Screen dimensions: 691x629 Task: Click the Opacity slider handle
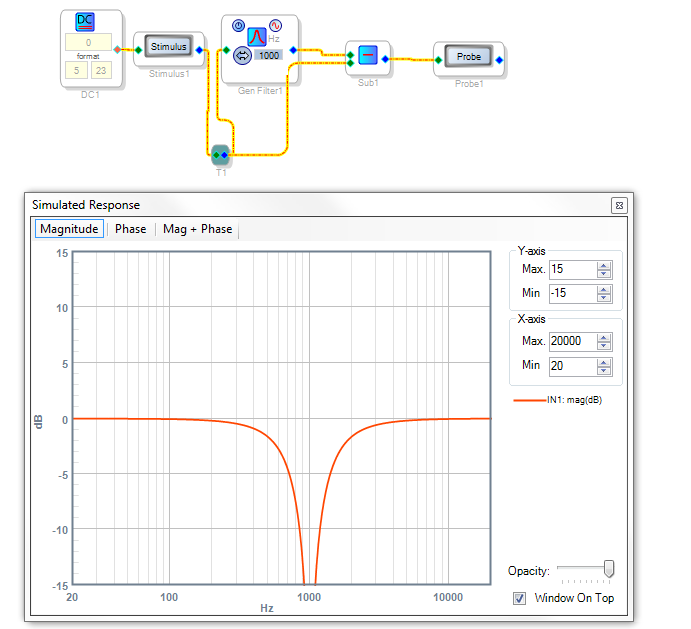609,569
